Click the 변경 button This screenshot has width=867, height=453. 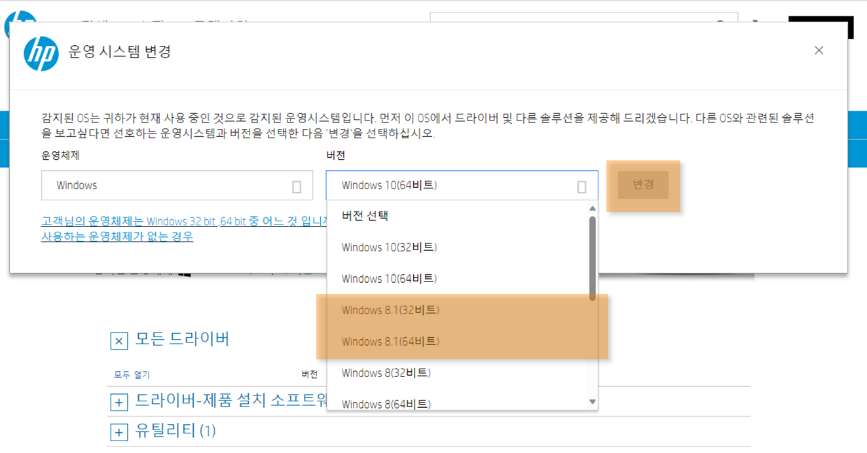[x=643, y=185]
